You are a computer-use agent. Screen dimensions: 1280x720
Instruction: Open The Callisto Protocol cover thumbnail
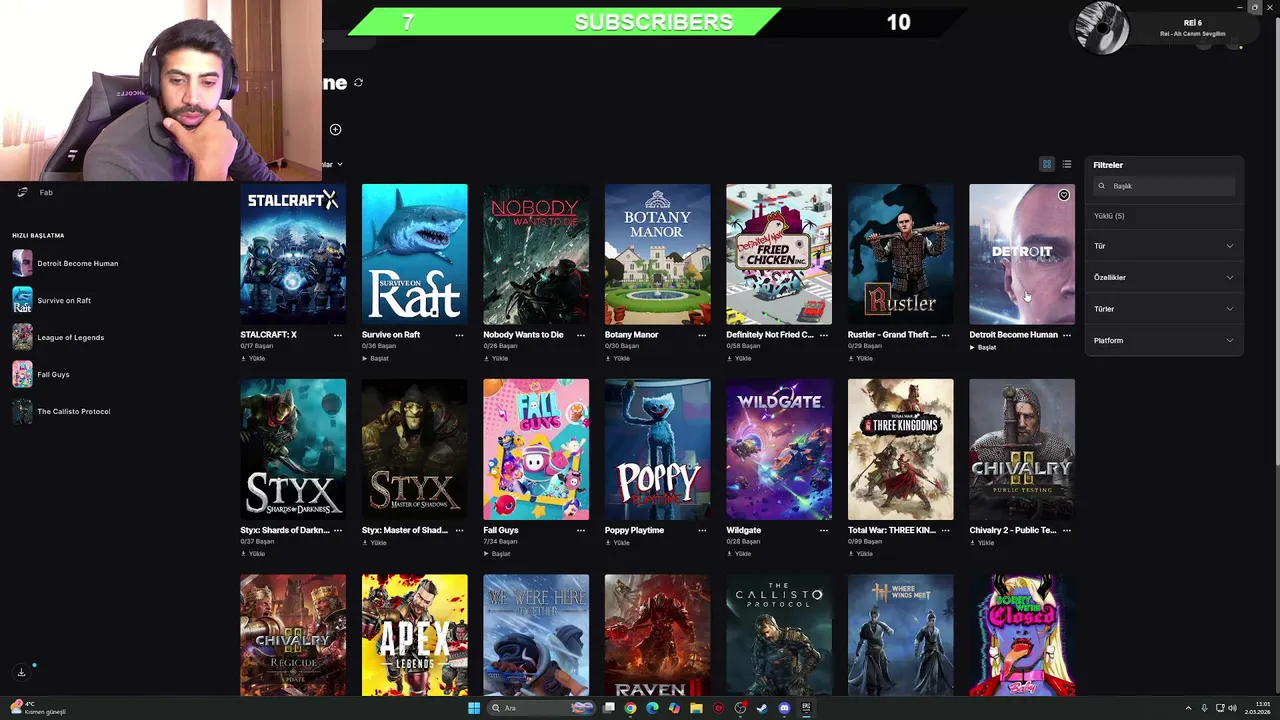(779, 635)
